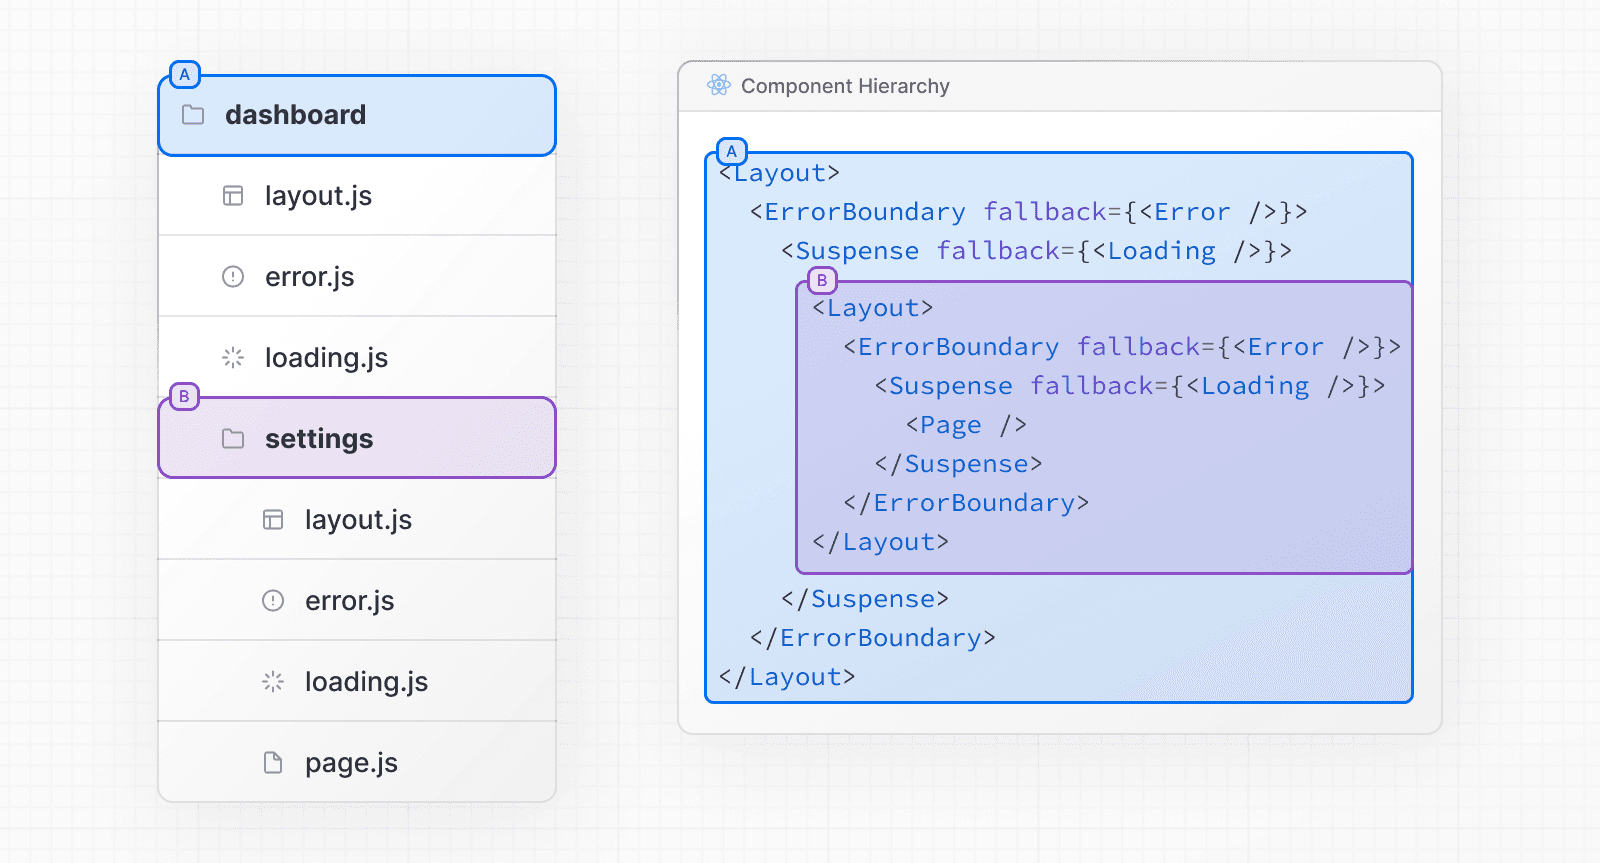Image resolution: width=1600 pixels, height=863 pixels.
Task: Select the purple B badge on settings
Action: click(184, 397)
